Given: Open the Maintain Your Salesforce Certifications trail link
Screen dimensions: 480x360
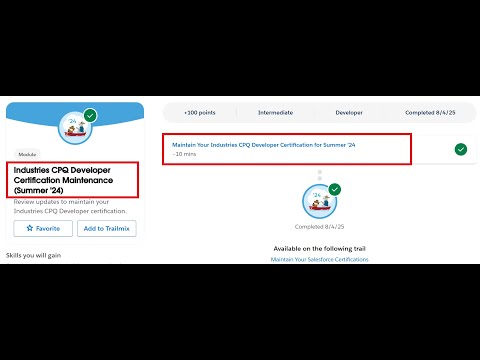Looking at the screenshot, I should click(319, 259).
